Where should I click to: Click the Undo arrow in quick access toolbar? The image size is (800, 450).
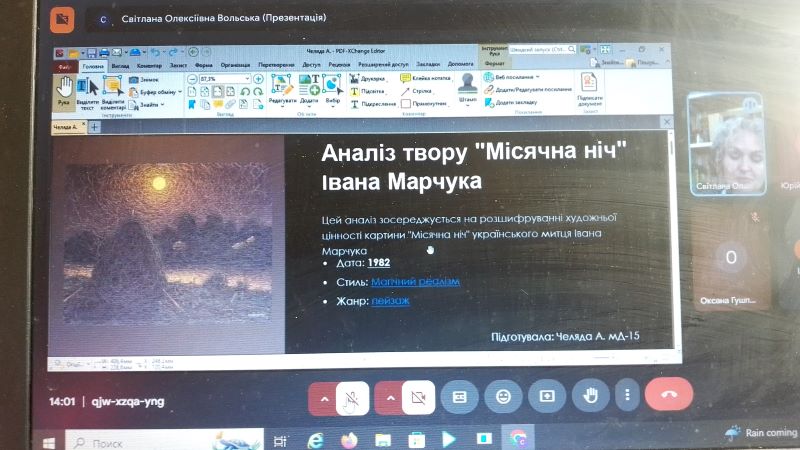[155, 52]
